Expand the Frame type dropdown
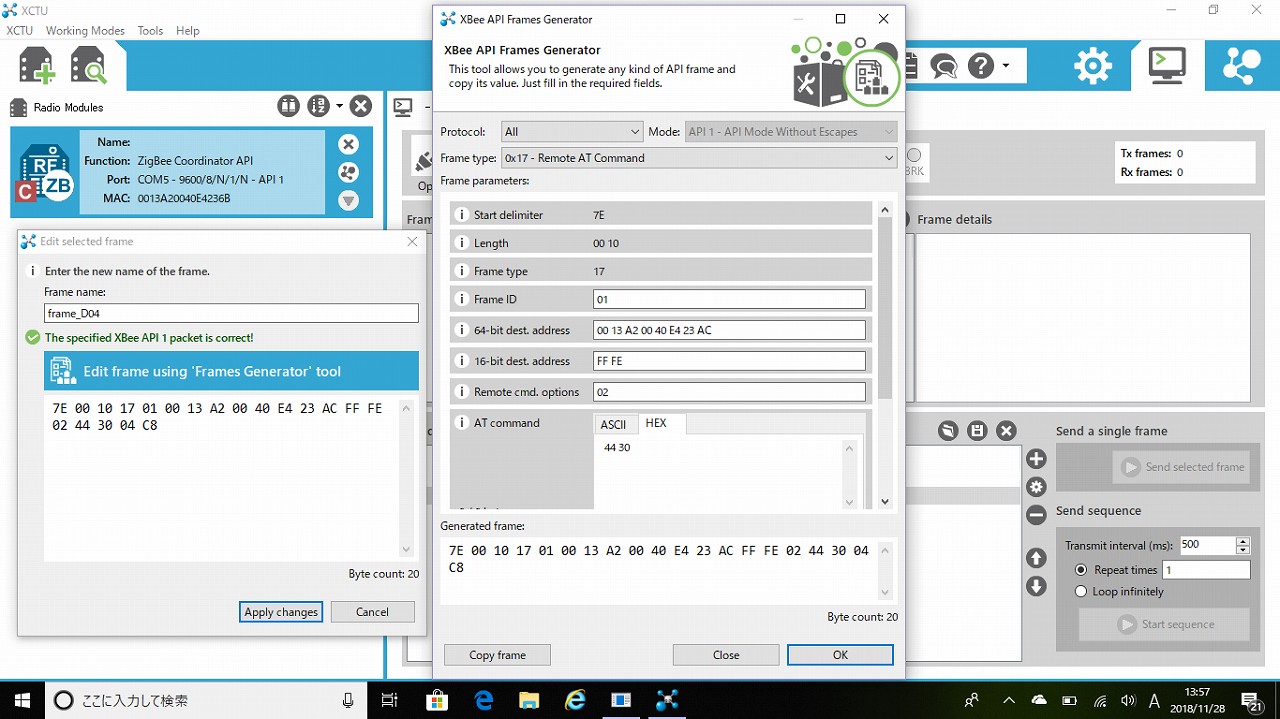1280x719 pixels. (698, 158)
